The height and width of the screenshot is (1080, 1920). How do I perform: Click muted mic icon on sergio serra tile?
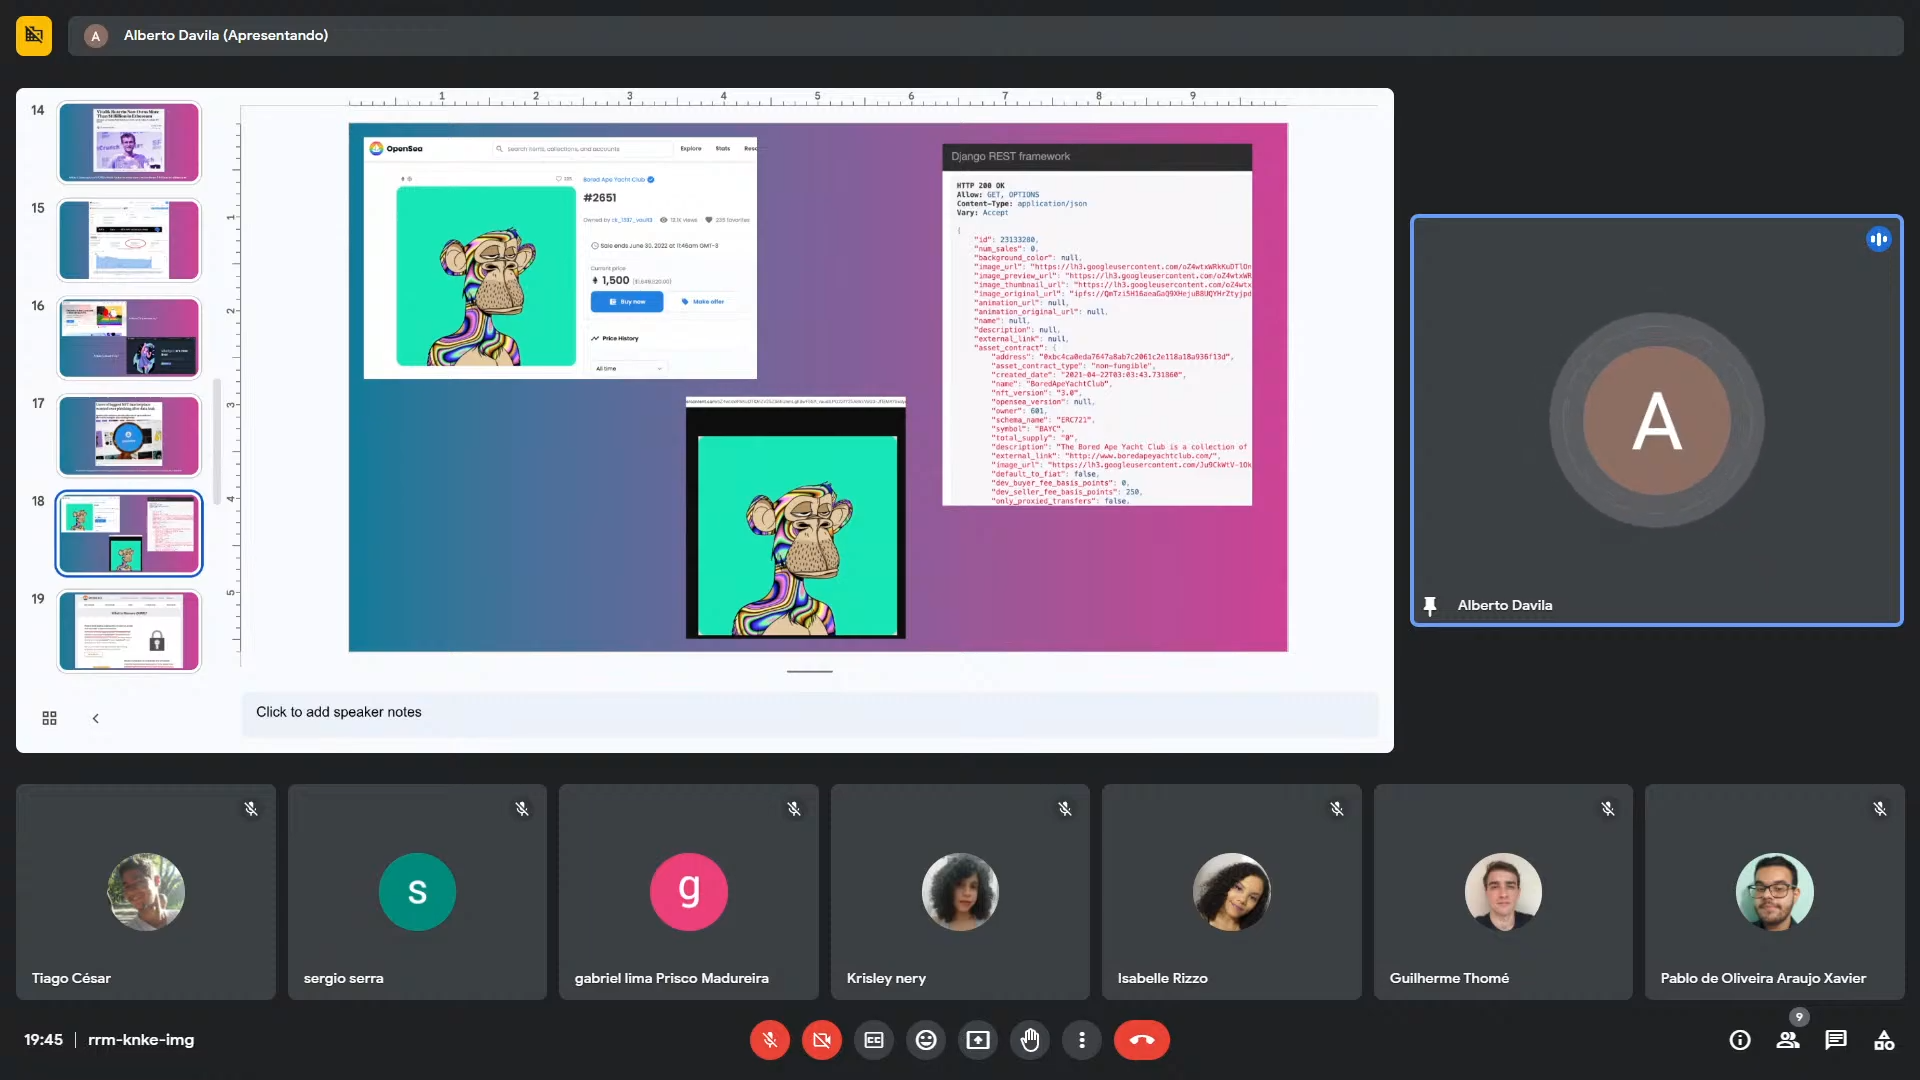point(522,809)
